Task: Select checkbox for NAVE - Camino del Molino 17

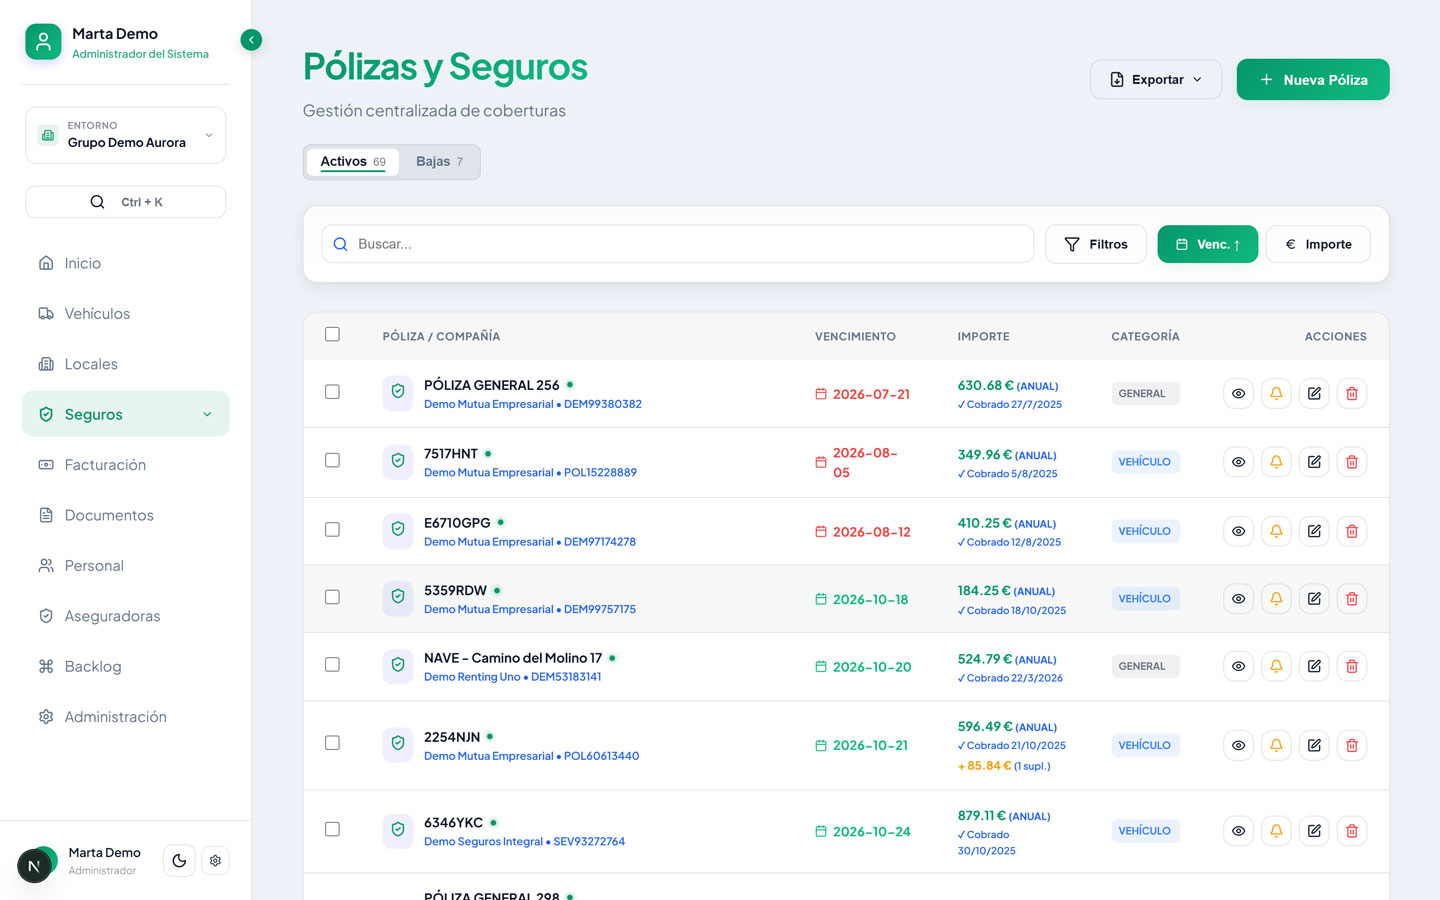Action: [332, 664]
